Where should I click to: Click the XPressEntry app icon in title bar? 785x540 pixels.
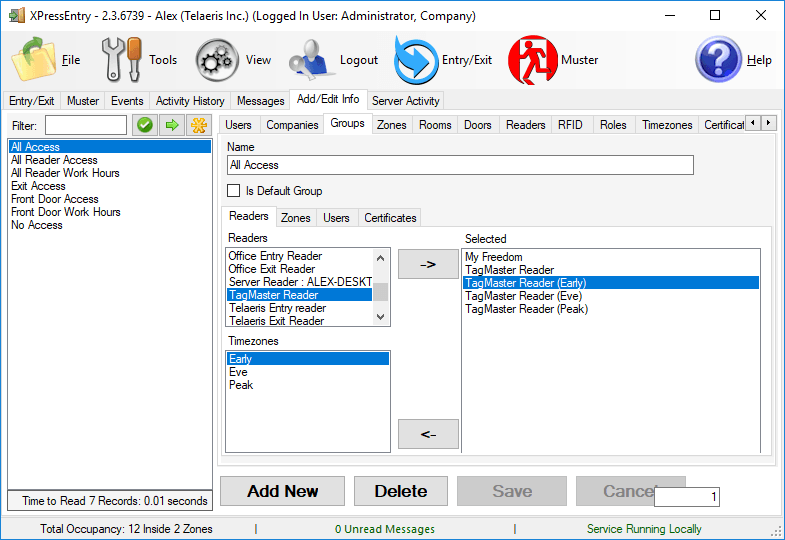pos(17,16)
